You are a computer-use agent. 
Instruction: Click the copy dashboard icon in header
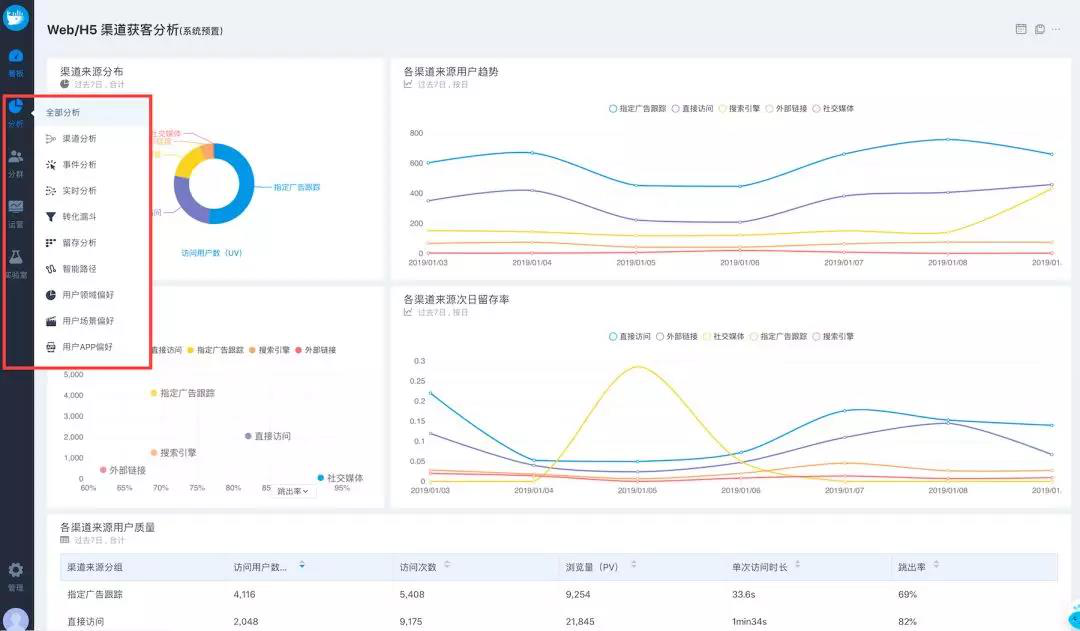1039,29
